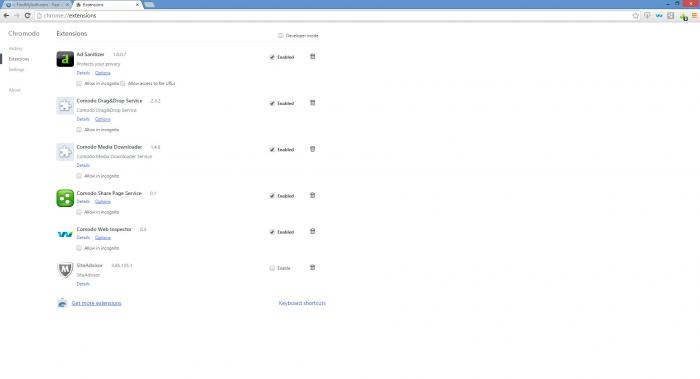Viewport: 700px width, 379px height.
Task: Tick the Enable checkbox for SiteAdvisor
Action: pyautogui.click(x=272, y=268)
